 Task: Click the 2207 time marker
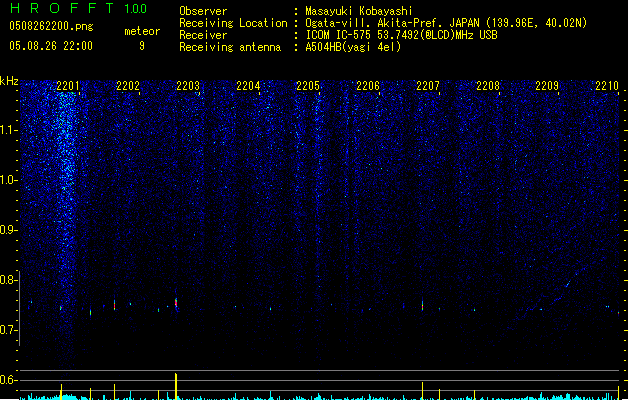click(428, 86)
